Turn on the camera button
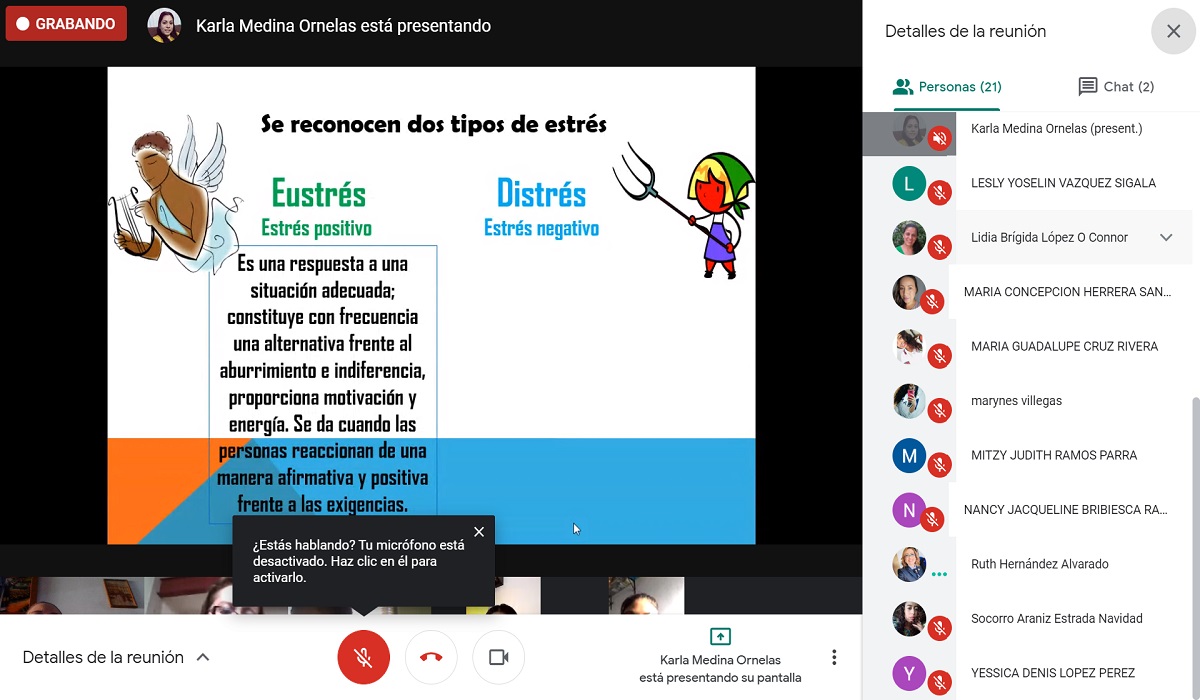The image size is (1200, 700). click(498, 657)
